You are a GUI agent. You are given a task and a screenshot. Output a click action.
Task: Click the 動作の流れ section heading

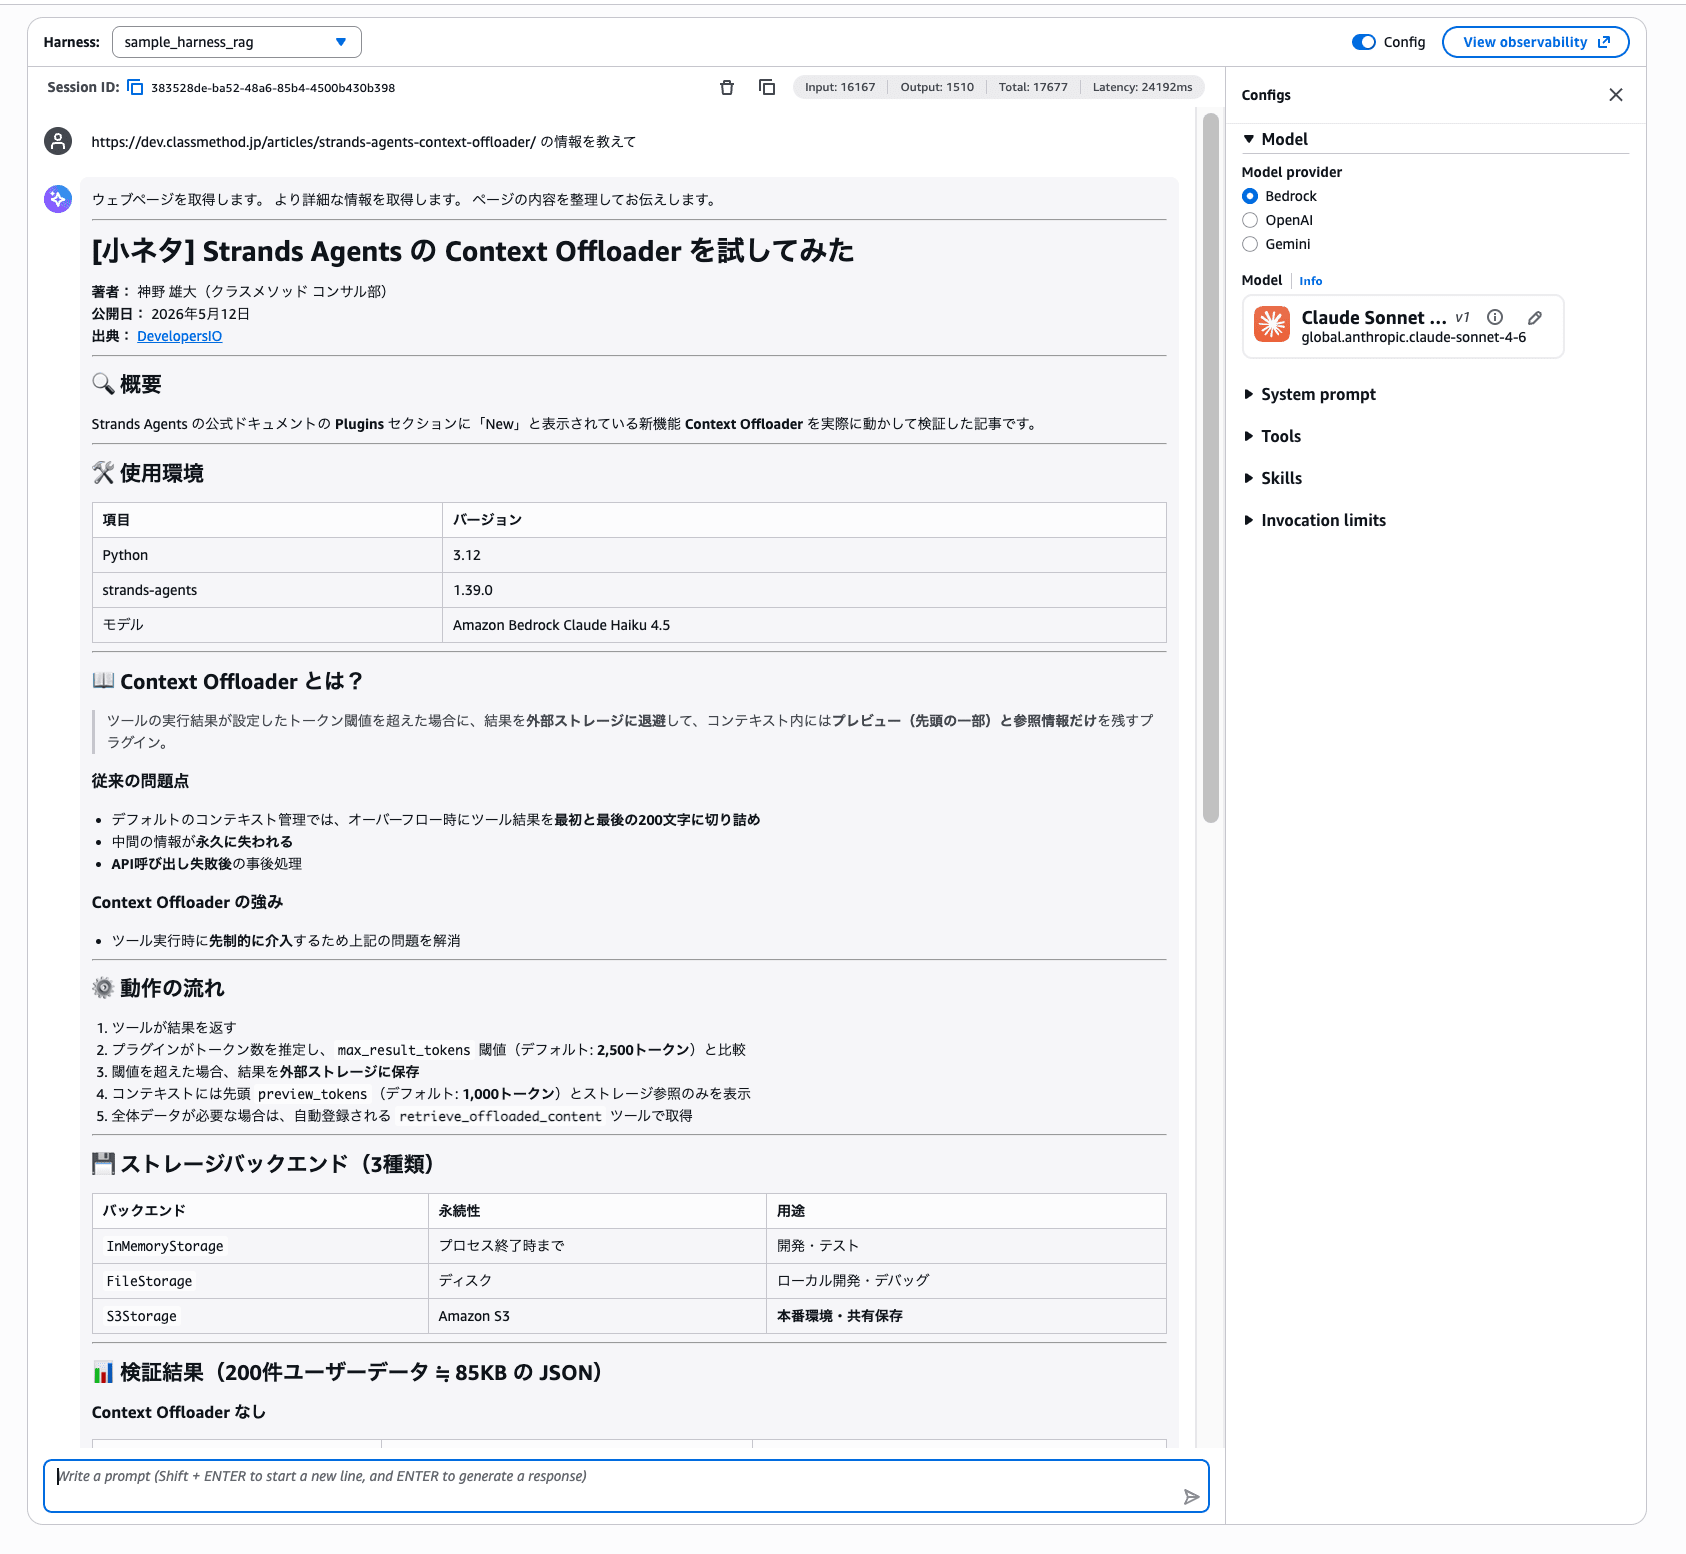(158, 988)
